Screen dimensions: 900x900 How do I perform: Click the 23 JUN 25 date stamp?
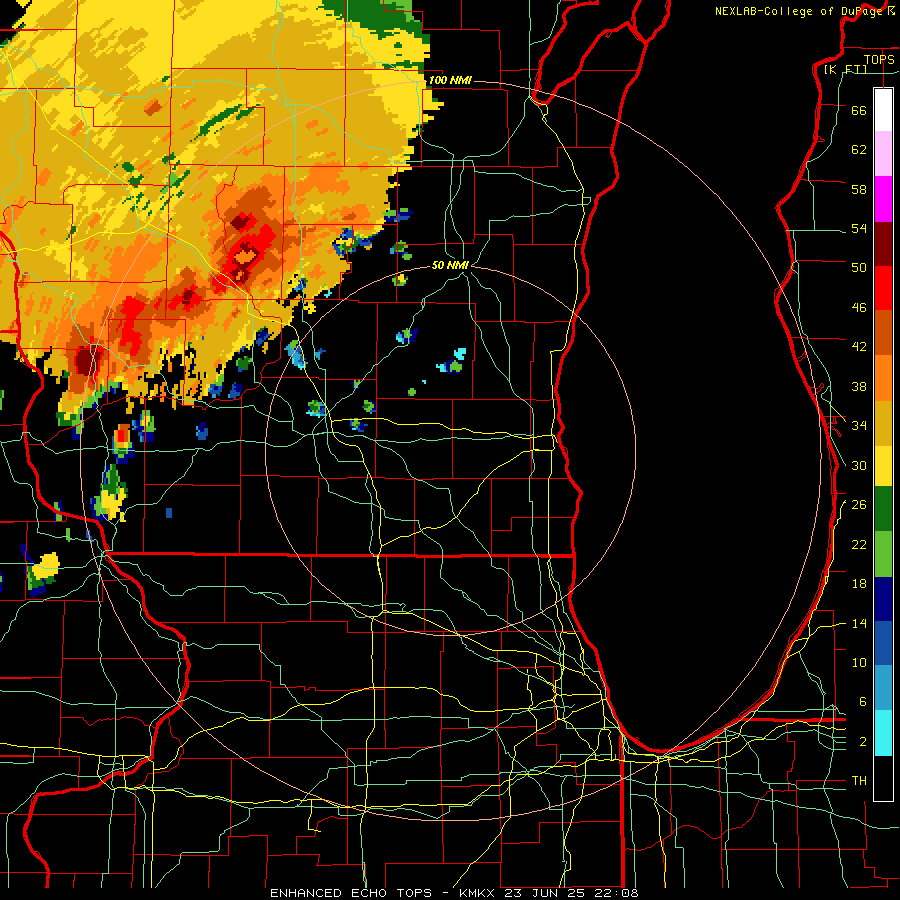tap(545, 893)
